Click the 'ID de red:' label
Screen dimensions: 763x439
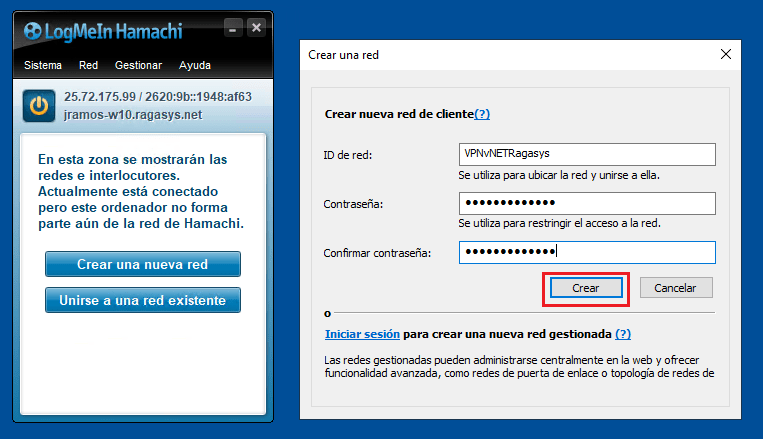pyautogui.click(x=347, y=155)
